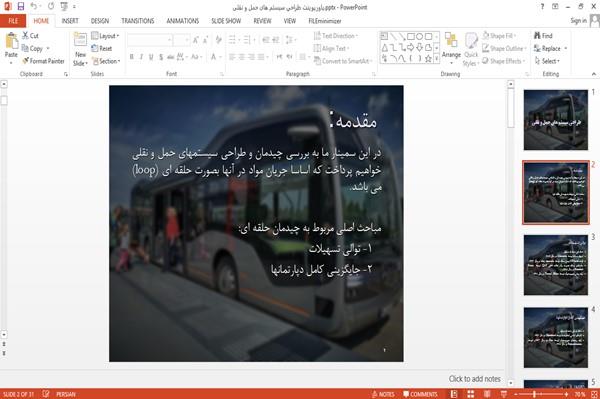Toggle Italic formatting button
The image size is (600, 399).
click(x=141, y=57)
